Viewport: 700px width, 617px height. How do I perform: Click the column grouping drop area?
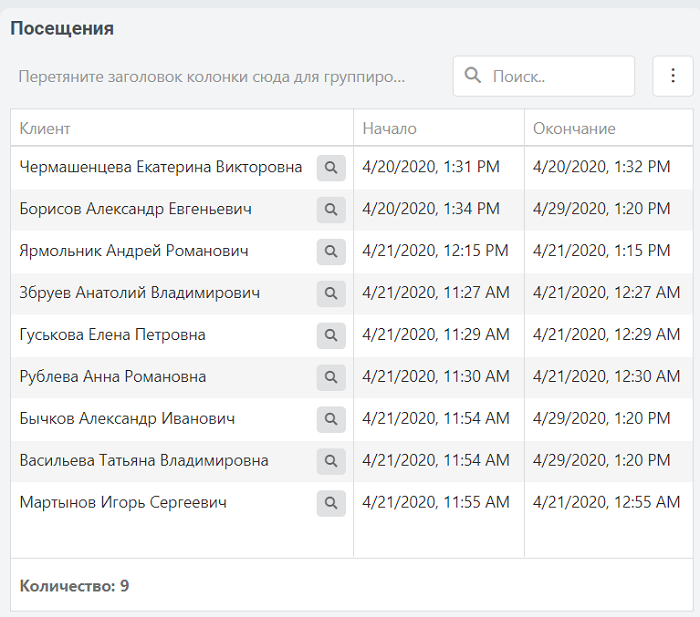pos(212,77)
